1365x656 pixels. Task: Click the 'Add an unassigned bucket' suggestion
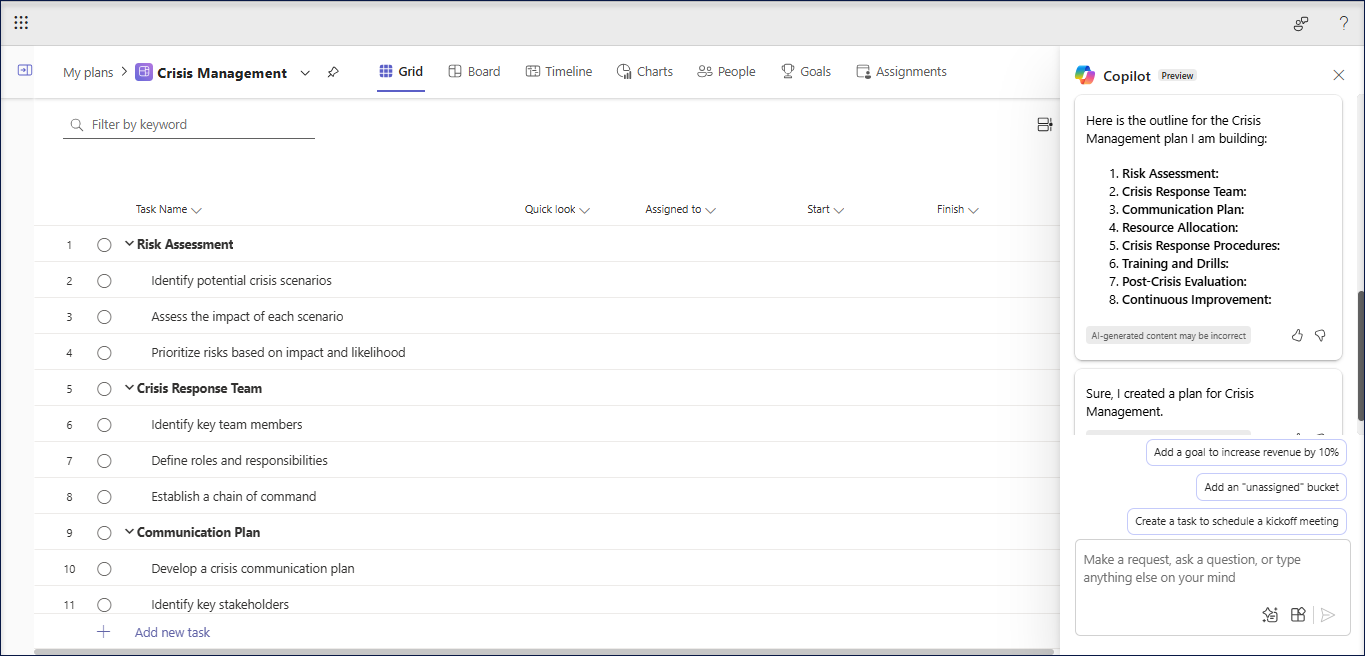[1271, 487]
